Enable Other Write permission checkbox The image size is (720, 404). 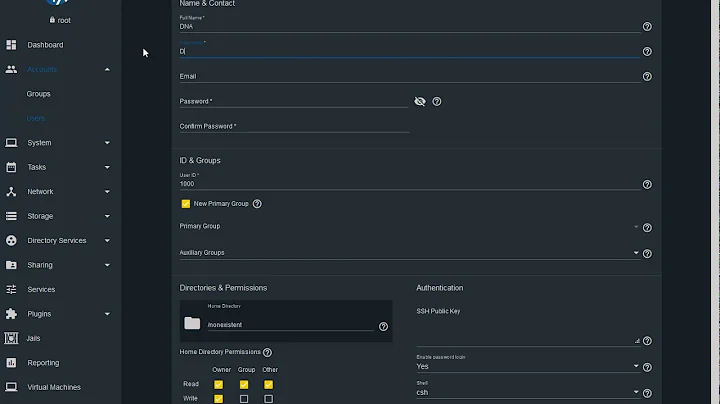tap(269, 399)
